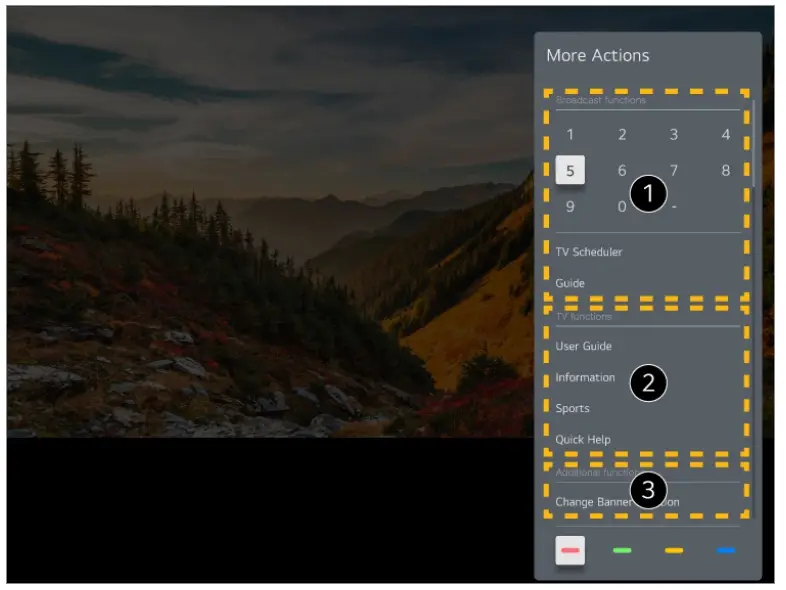Choose the green color button
The height and width of the screenshot is (590, 786).
tap(622, 550)
